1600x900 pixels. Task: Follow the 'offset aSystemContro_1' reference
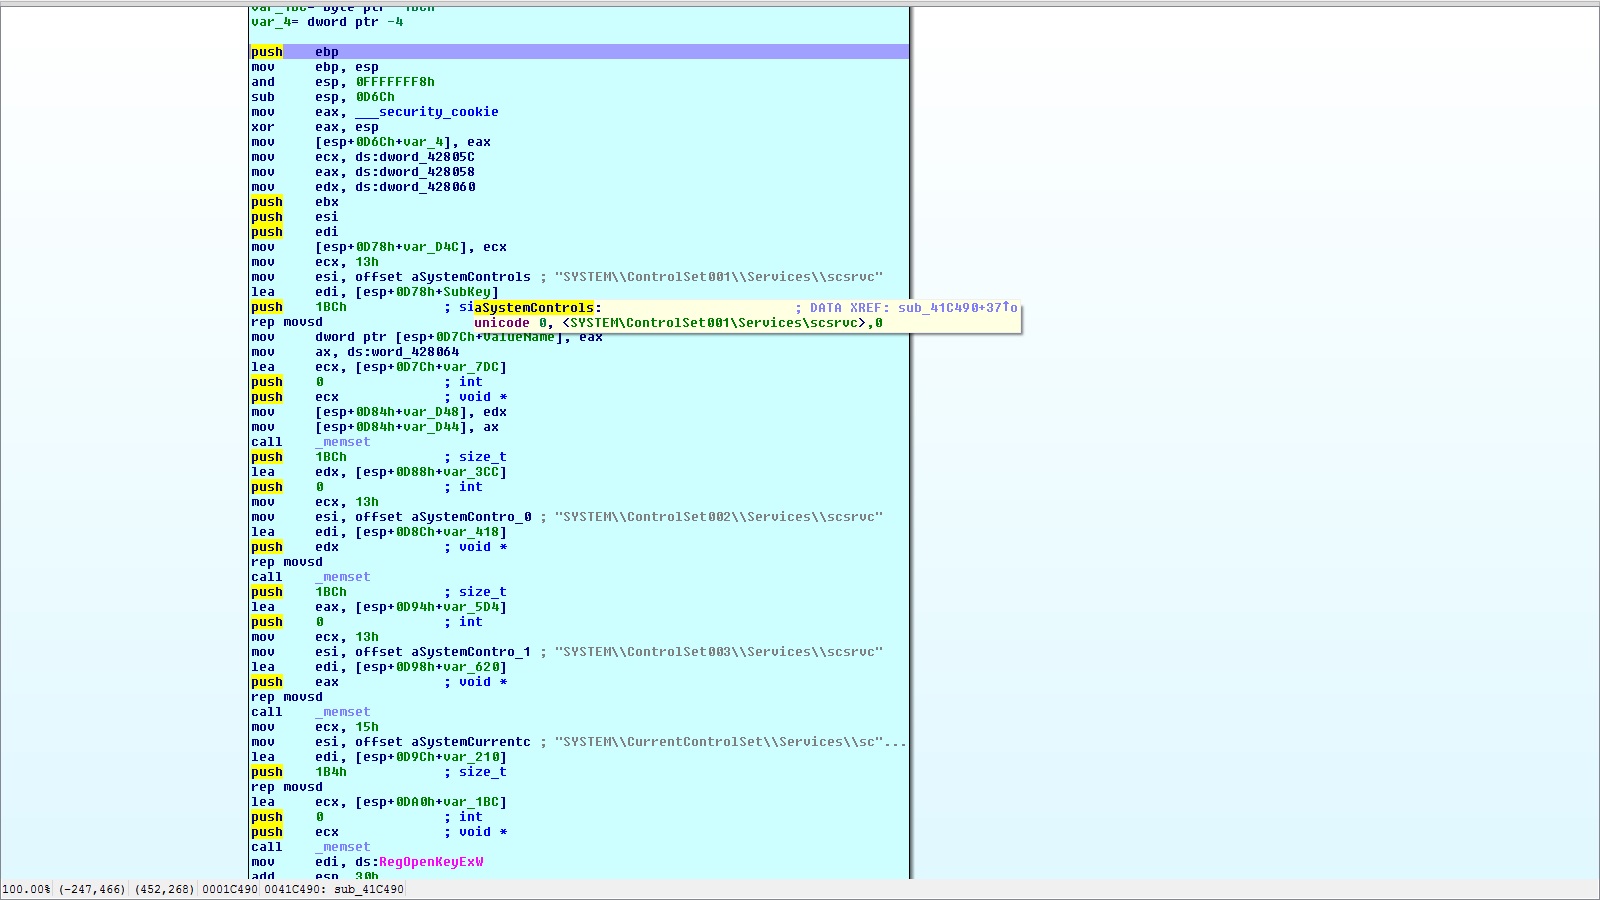[443, 652]
